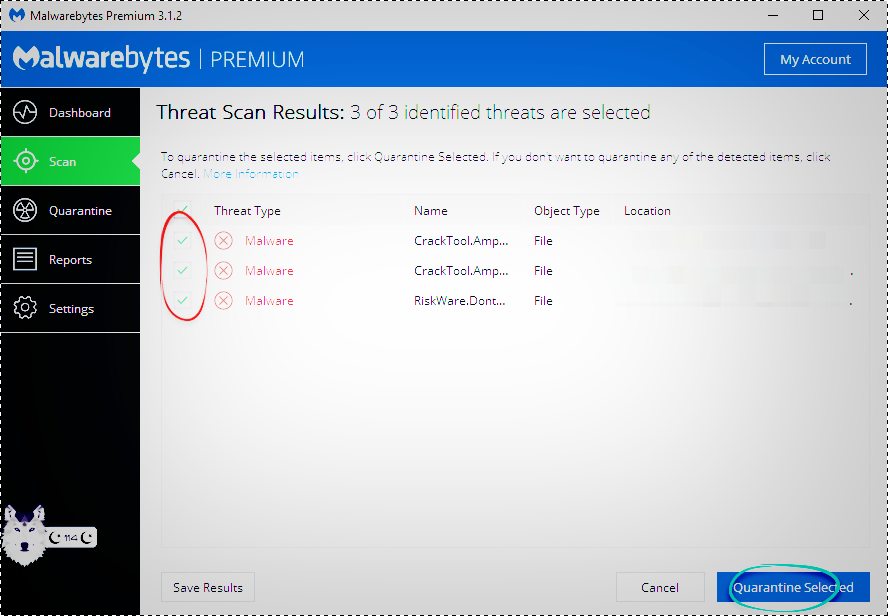The height and width of the screenshot is (616, 888).
Task: Toggle the select-all checkbox in table header
Action: (x=183, y=210)
